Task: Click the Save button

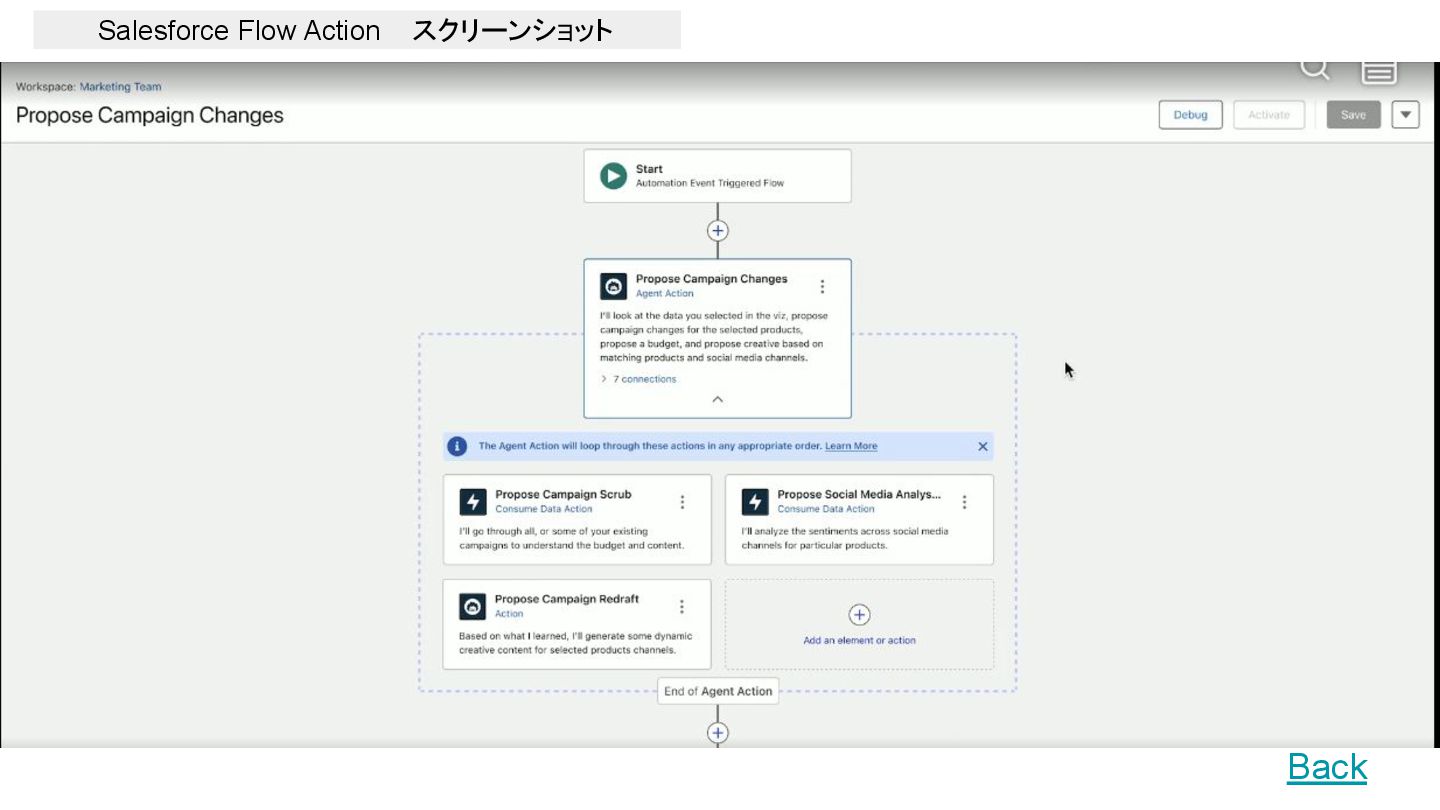Action: (x=1353, y=115)
